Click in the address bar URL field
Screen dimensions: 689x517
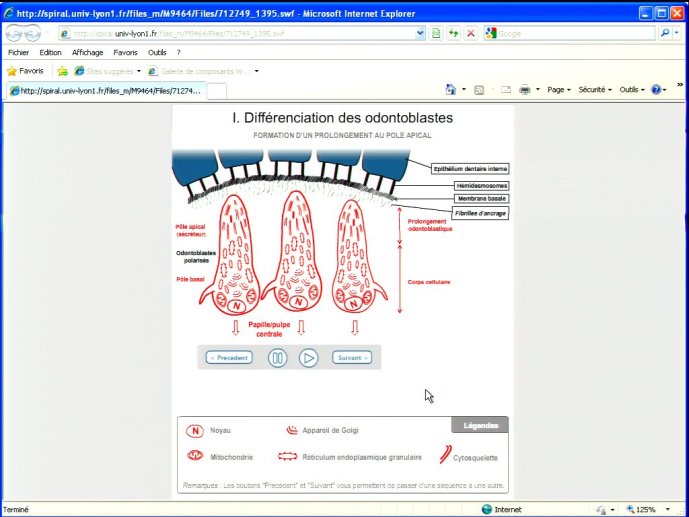[x=237, y=33]
